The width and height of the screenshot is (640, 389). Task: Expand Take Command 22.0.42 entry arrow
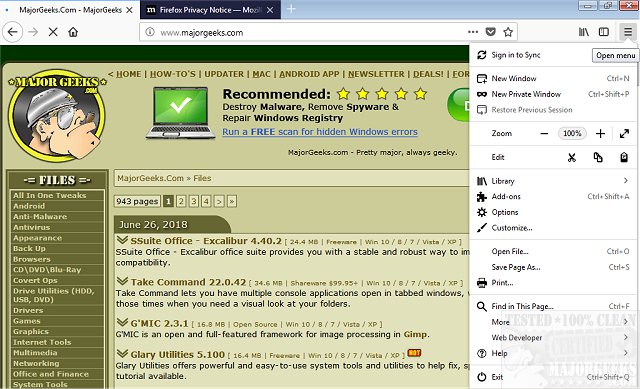coord(122,281)
